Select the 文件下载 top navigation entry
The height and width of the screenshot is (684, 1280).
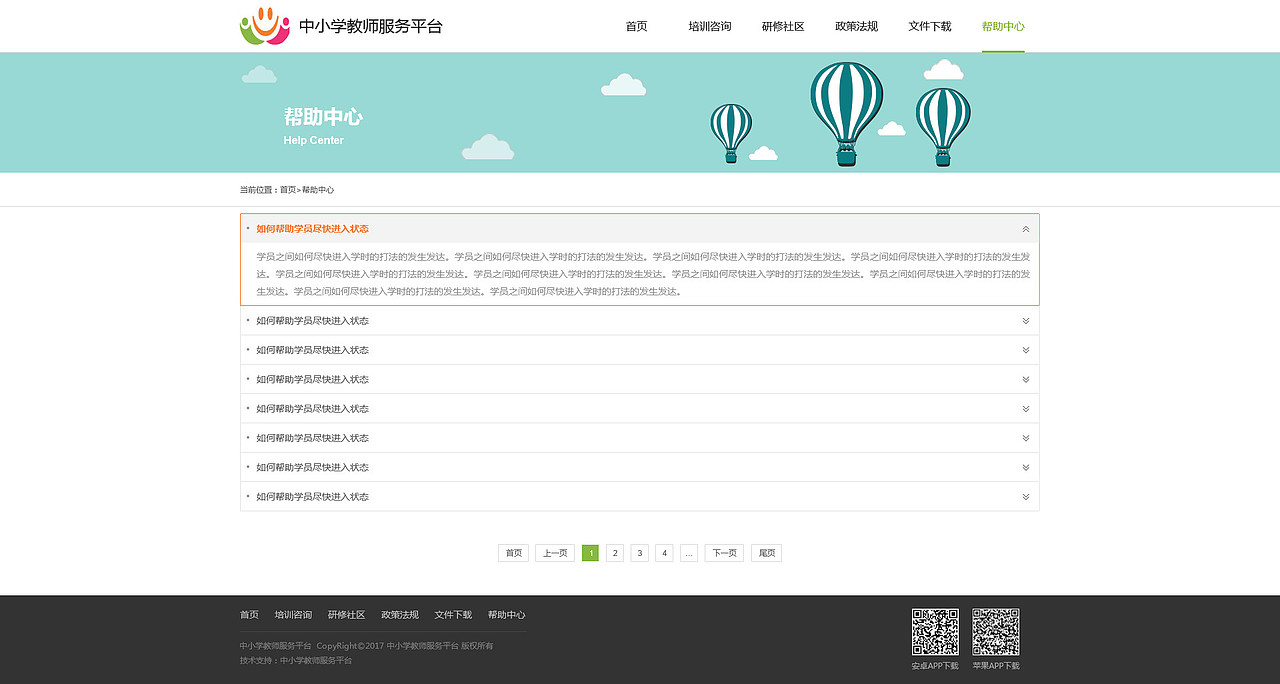coord(930,26)
